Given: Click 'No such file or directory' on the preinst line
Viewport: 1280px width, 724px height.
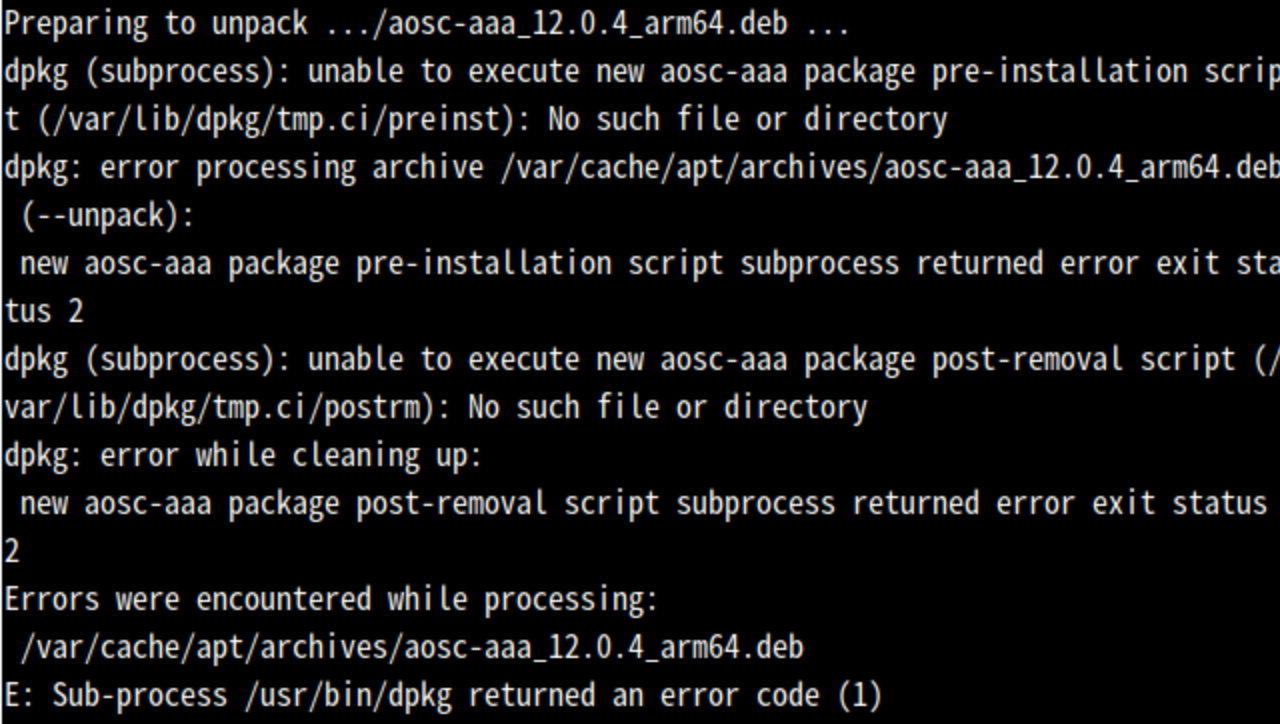Looking at the screenshot, I should 747,120.
